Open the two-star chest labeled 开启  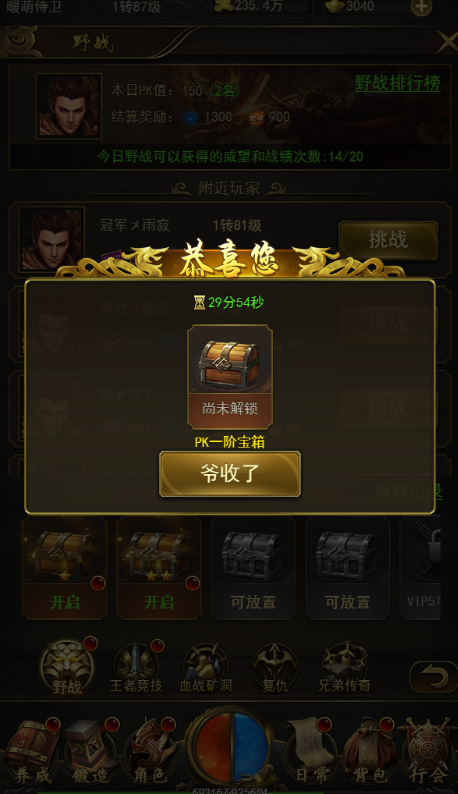coord(159,568)
